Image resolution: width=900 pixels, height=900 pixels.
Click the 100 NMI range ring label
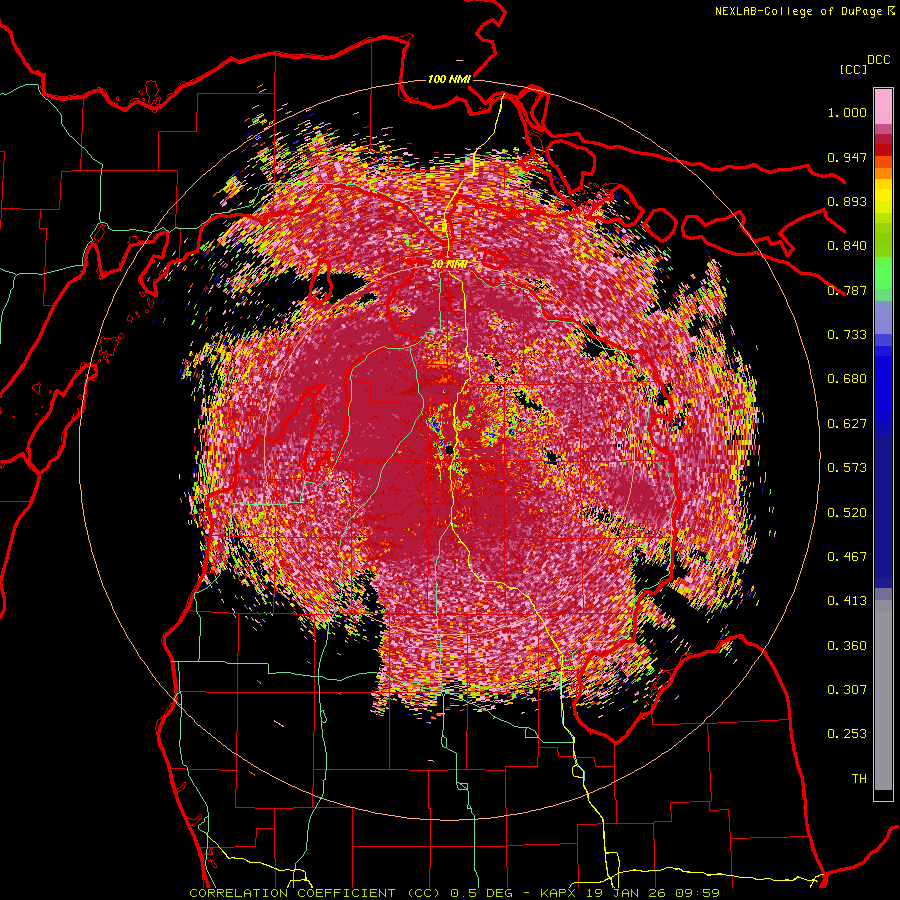449,79
